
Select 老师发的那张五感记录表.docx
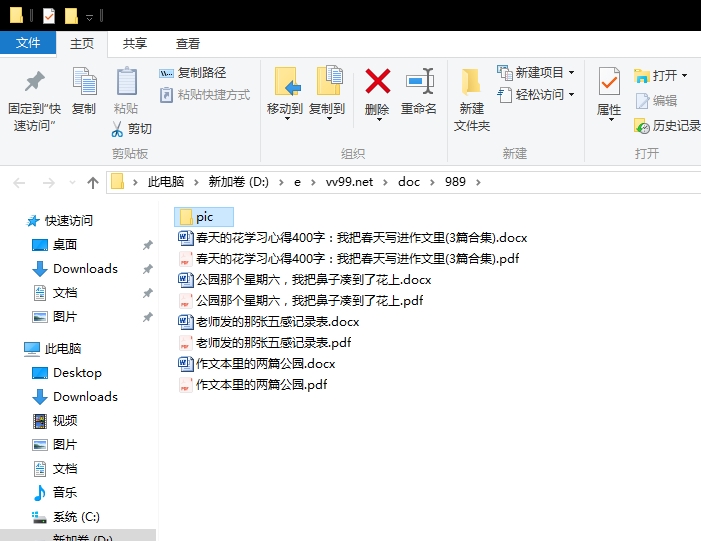pos(269,321)
